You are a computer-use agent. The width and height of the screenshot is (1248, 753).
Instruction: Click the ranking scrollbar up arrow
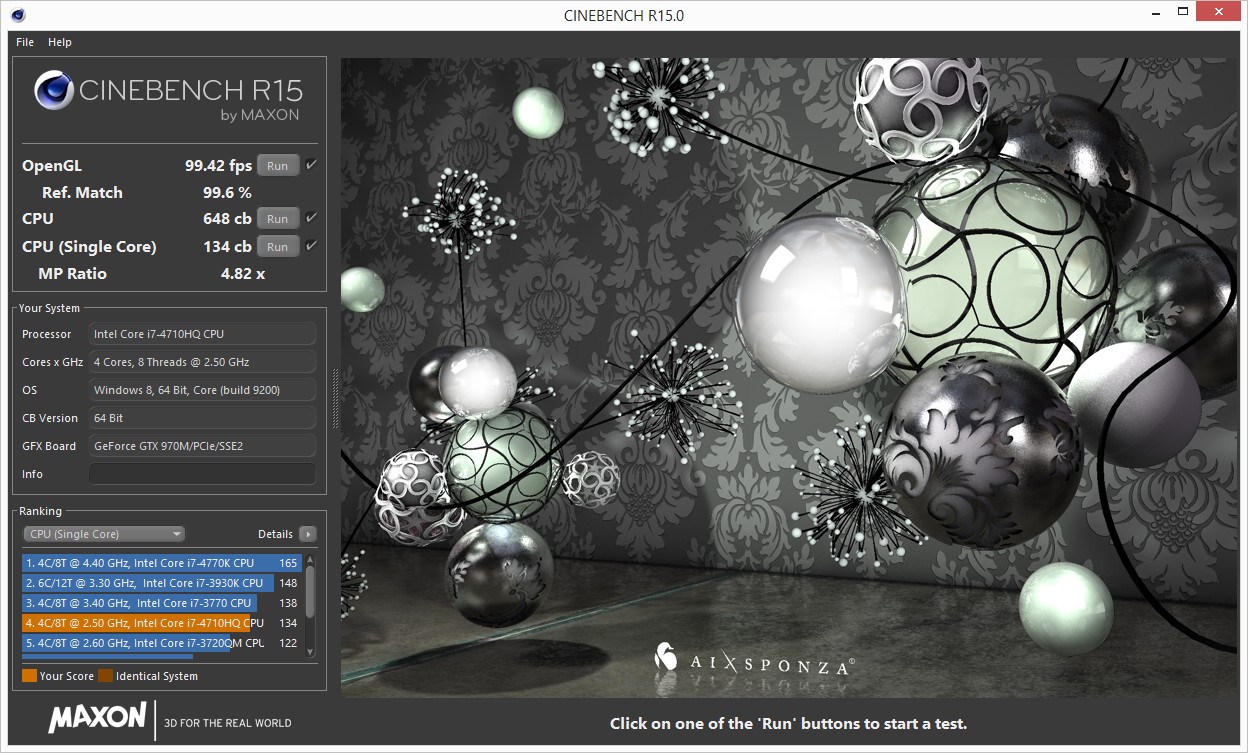(310, 560)
